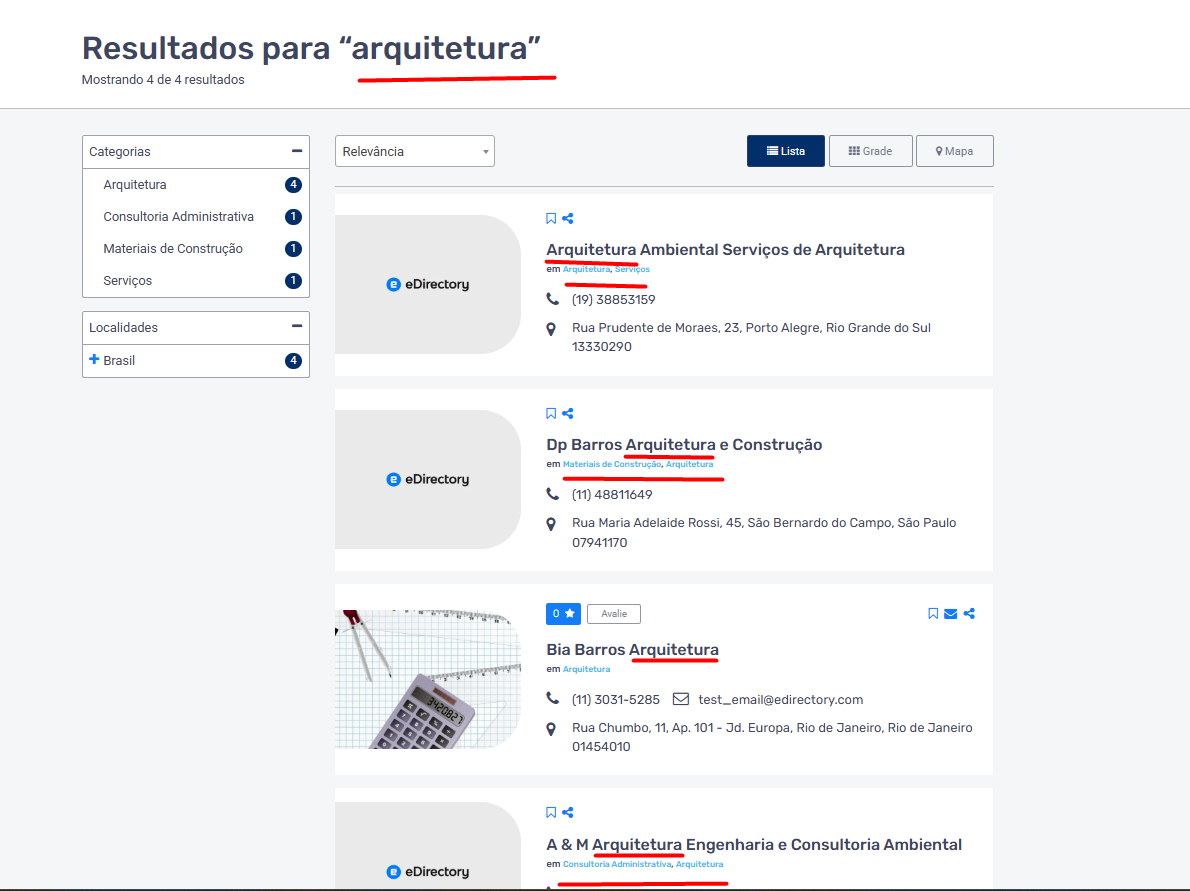Open eDirectory placeholder image of Arquitetura Ambiental
The height and width of the screenshot is (891, 1190).
(428, 285)
